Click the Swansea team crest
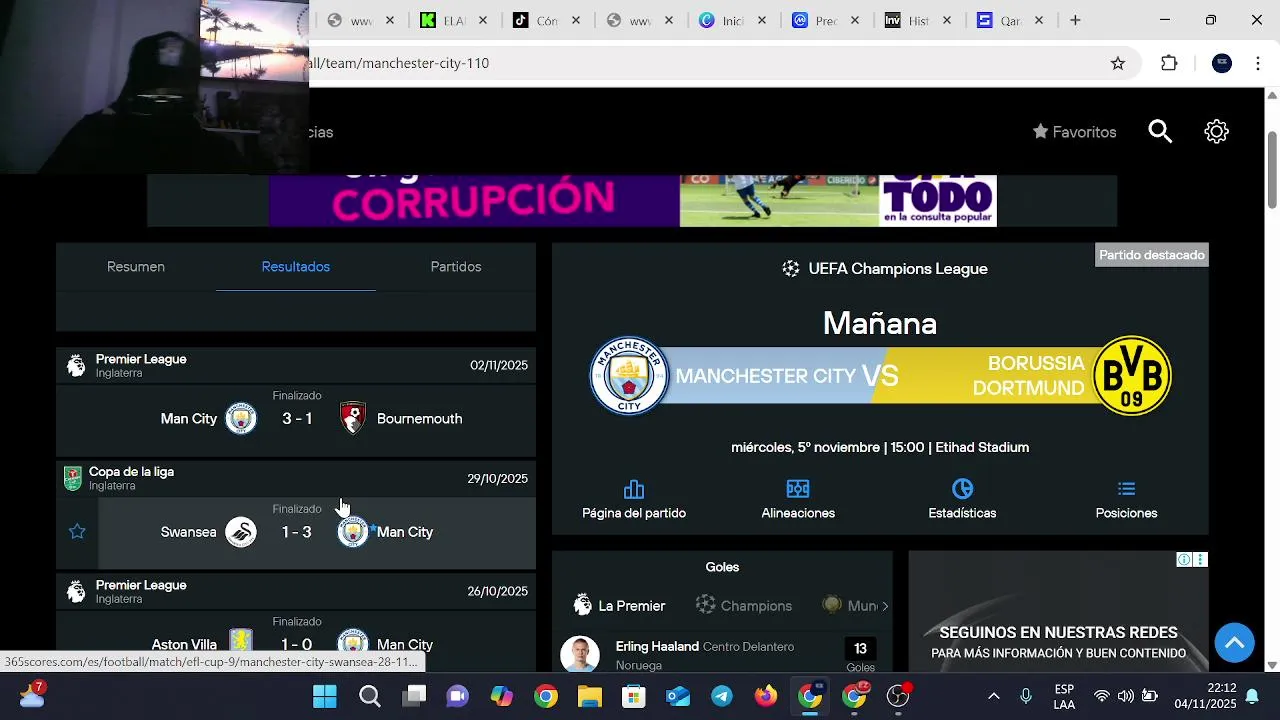1280x720 pixels. pyautogui.click(x=240, y=532)
